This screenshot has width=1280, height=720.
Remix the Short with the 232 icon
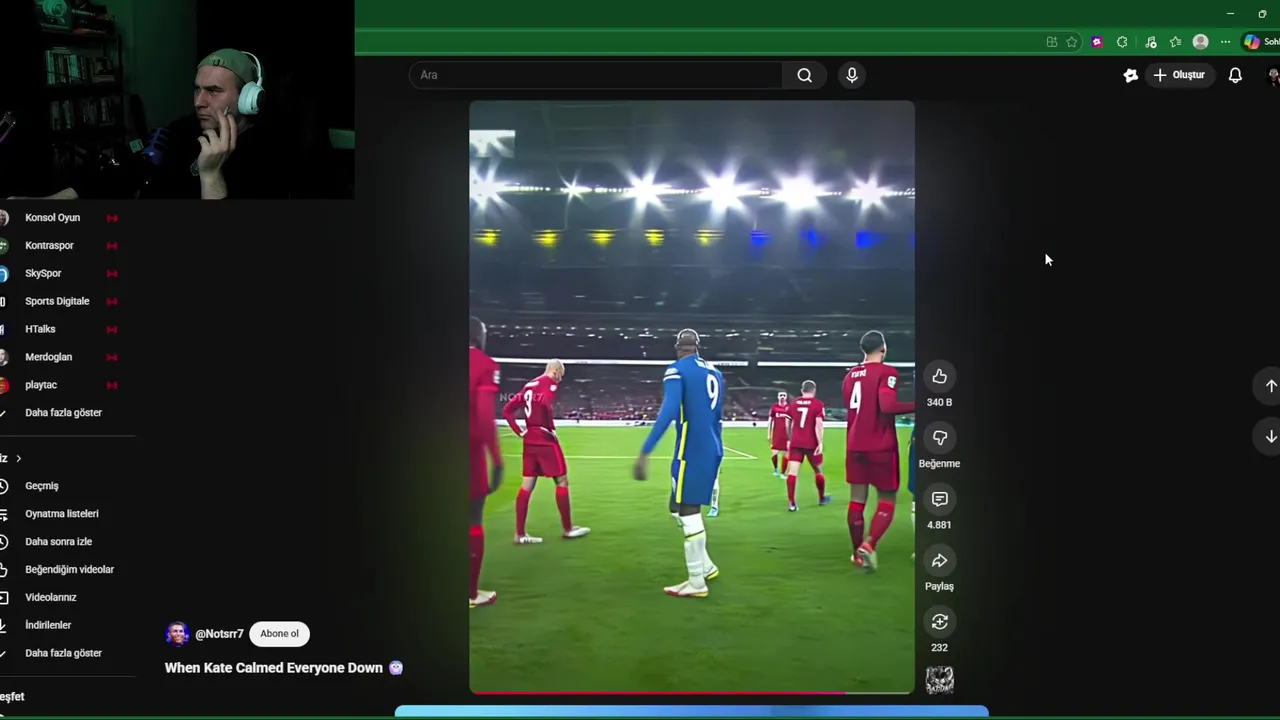tap(939, 622)
